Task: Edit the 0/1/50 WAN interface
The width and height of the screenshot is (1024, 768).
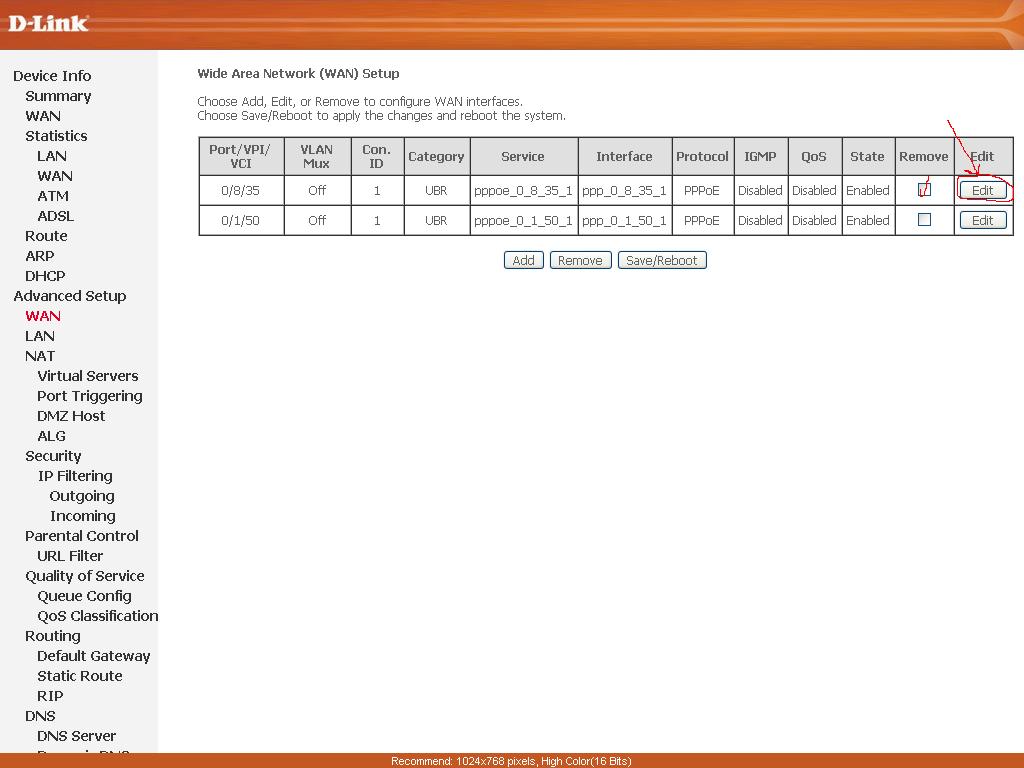Action: tap(982, 221)
